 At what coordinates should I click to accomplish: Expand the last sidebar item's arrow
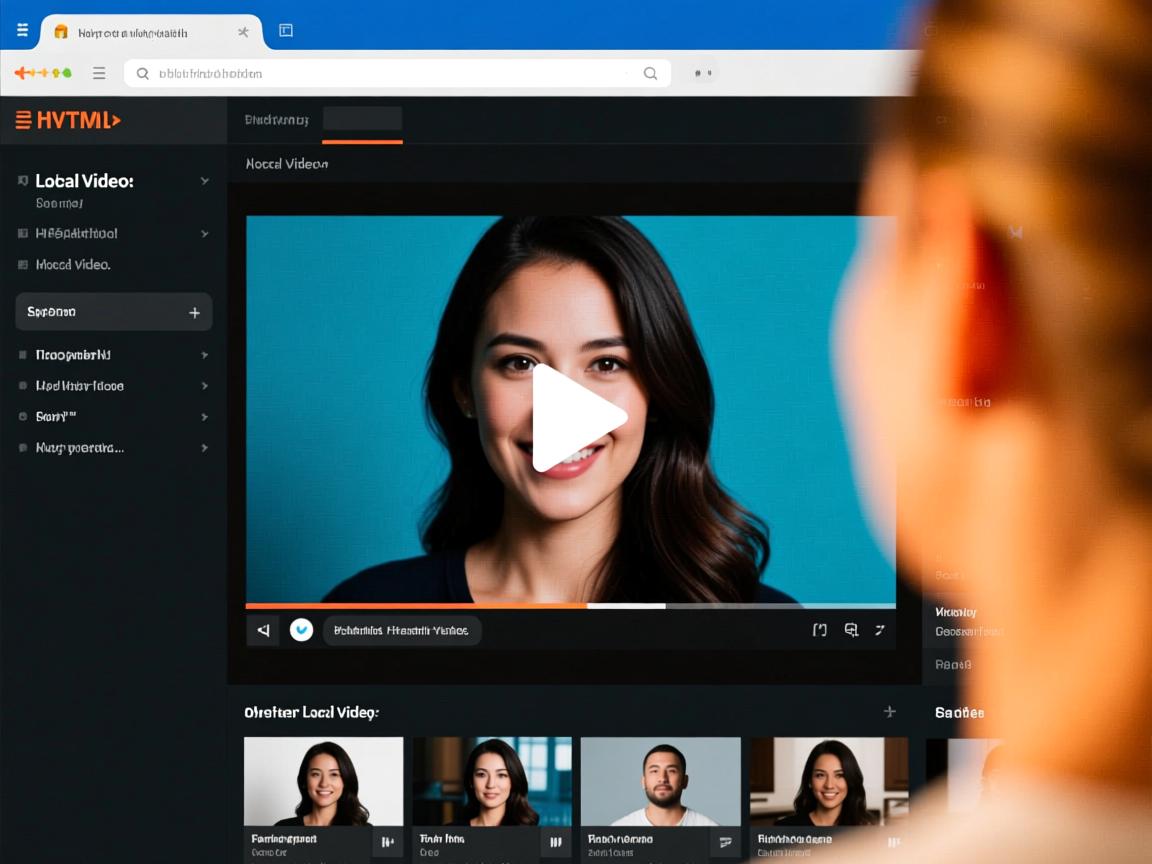[x=204, y=448]
